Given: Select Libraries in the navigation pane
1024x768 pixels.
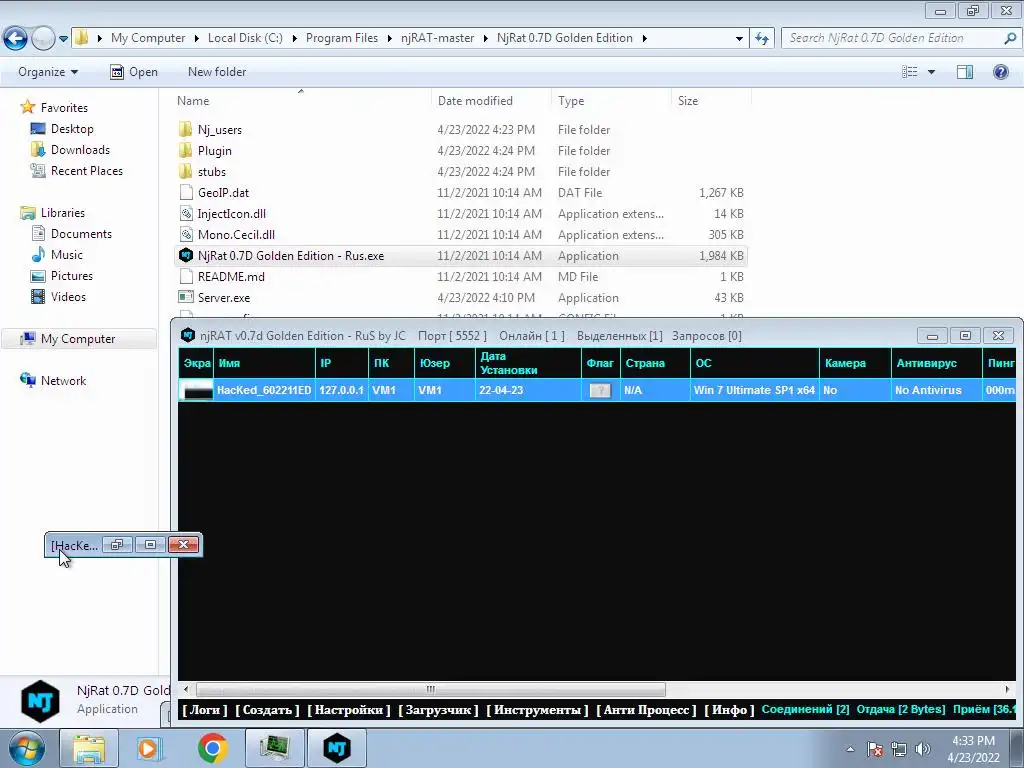Looking at the screenshot, I should point(63,213).
